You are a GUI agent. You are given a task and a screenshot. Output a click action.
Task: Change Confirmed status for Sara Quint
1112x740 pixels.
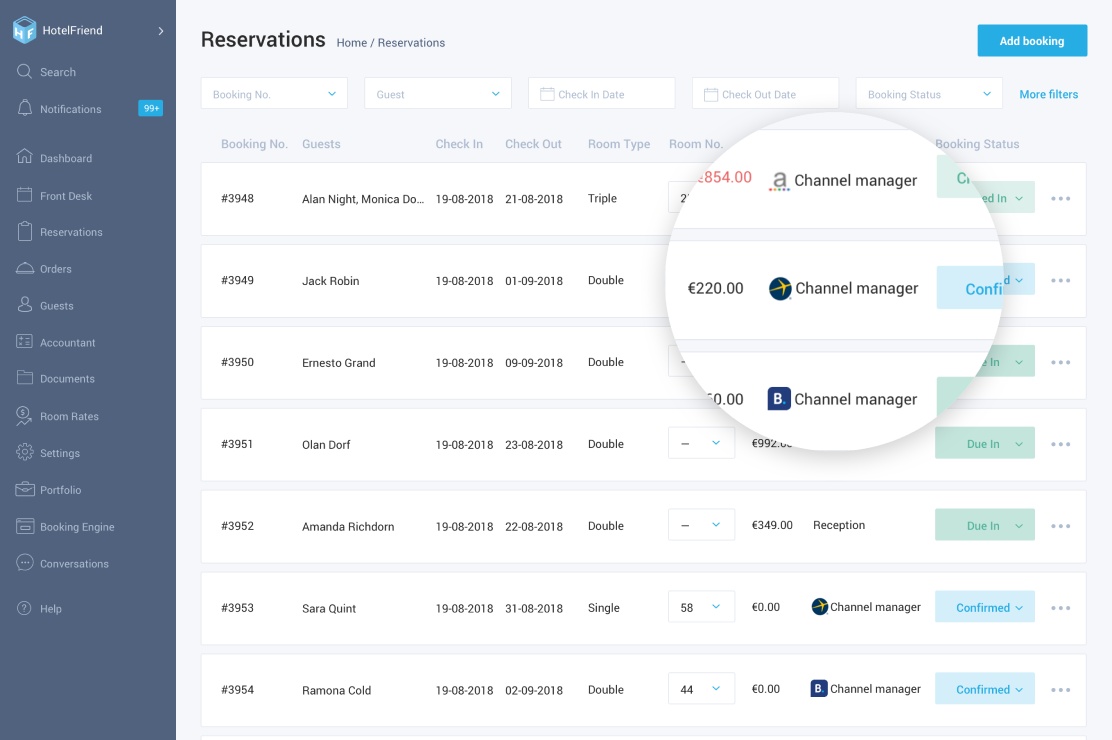[984, 607]
